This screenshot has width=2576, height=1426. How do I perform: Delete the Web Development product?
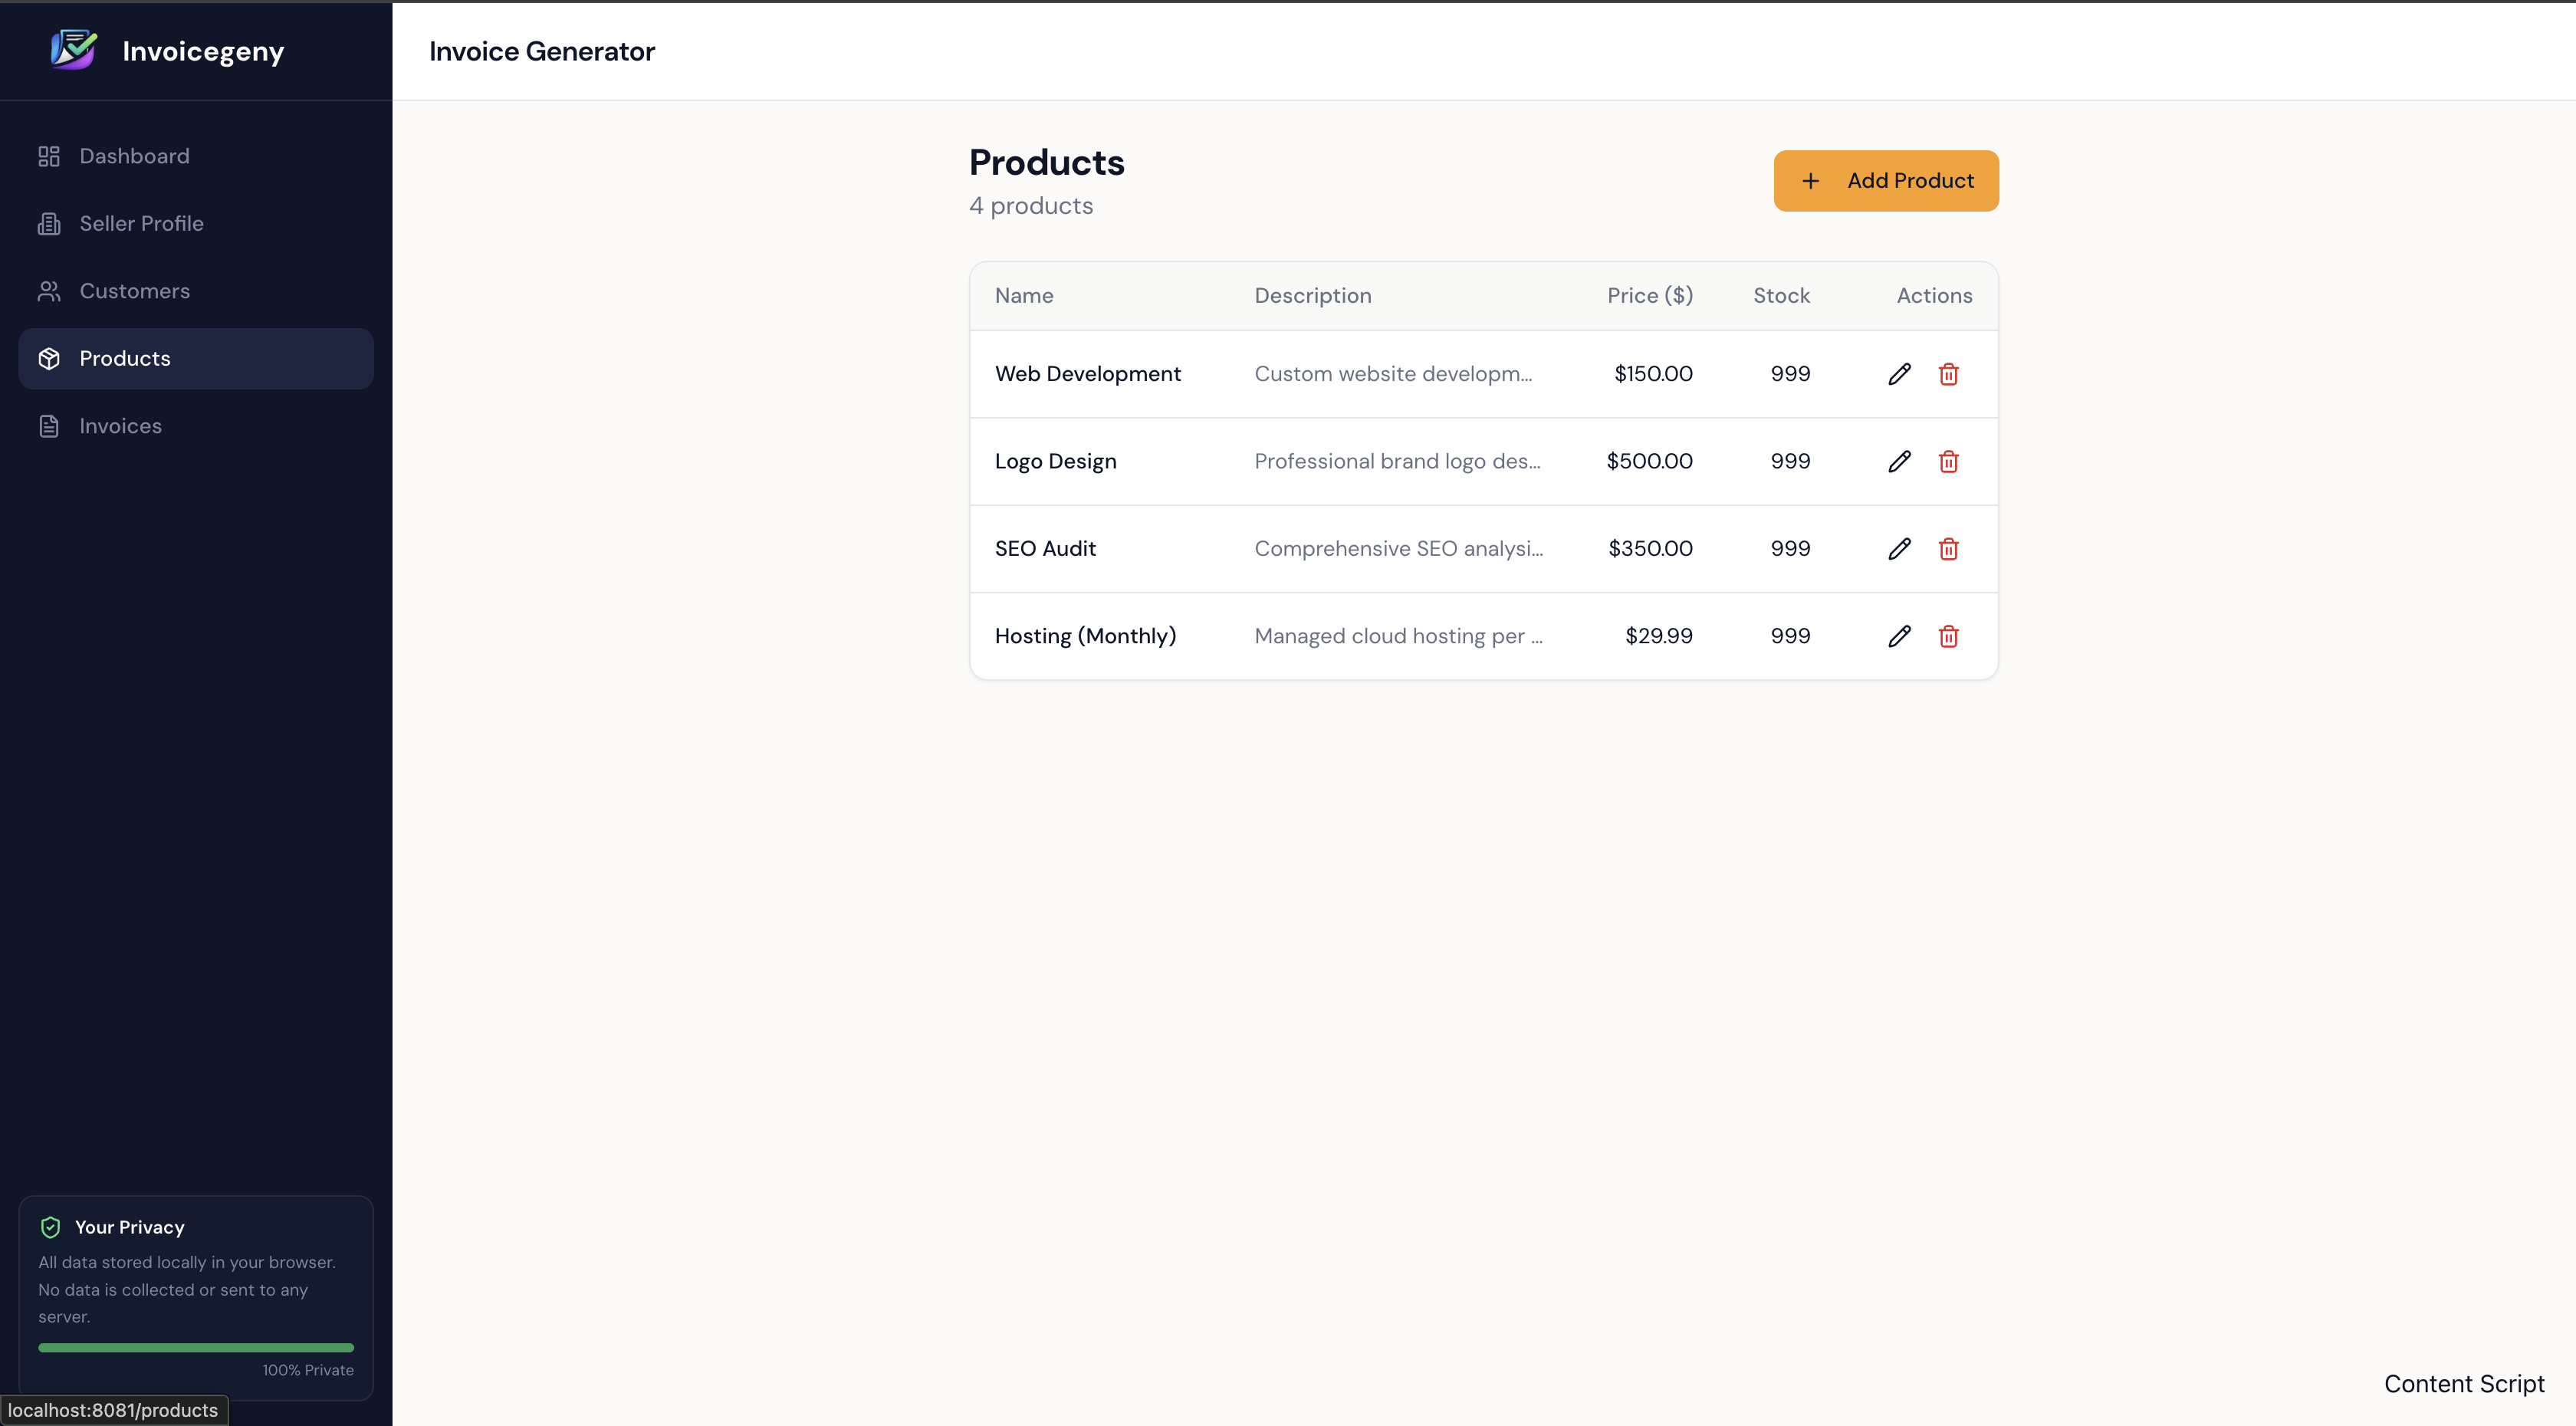[1948, 373]
